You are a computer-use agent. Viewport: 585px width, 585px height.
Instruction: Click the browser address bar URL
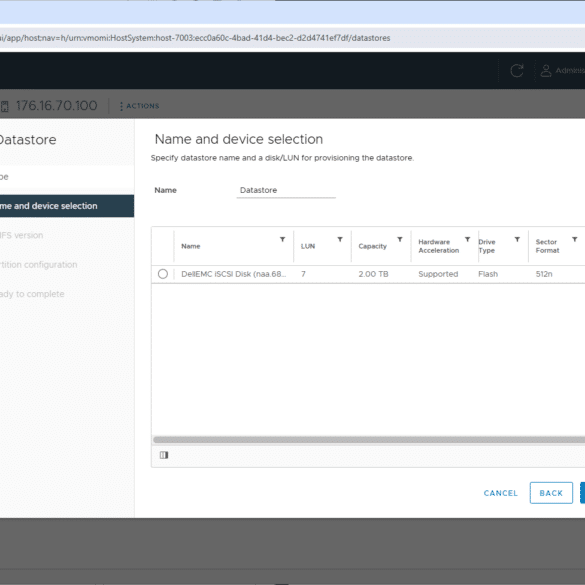(x=195, y=38)
